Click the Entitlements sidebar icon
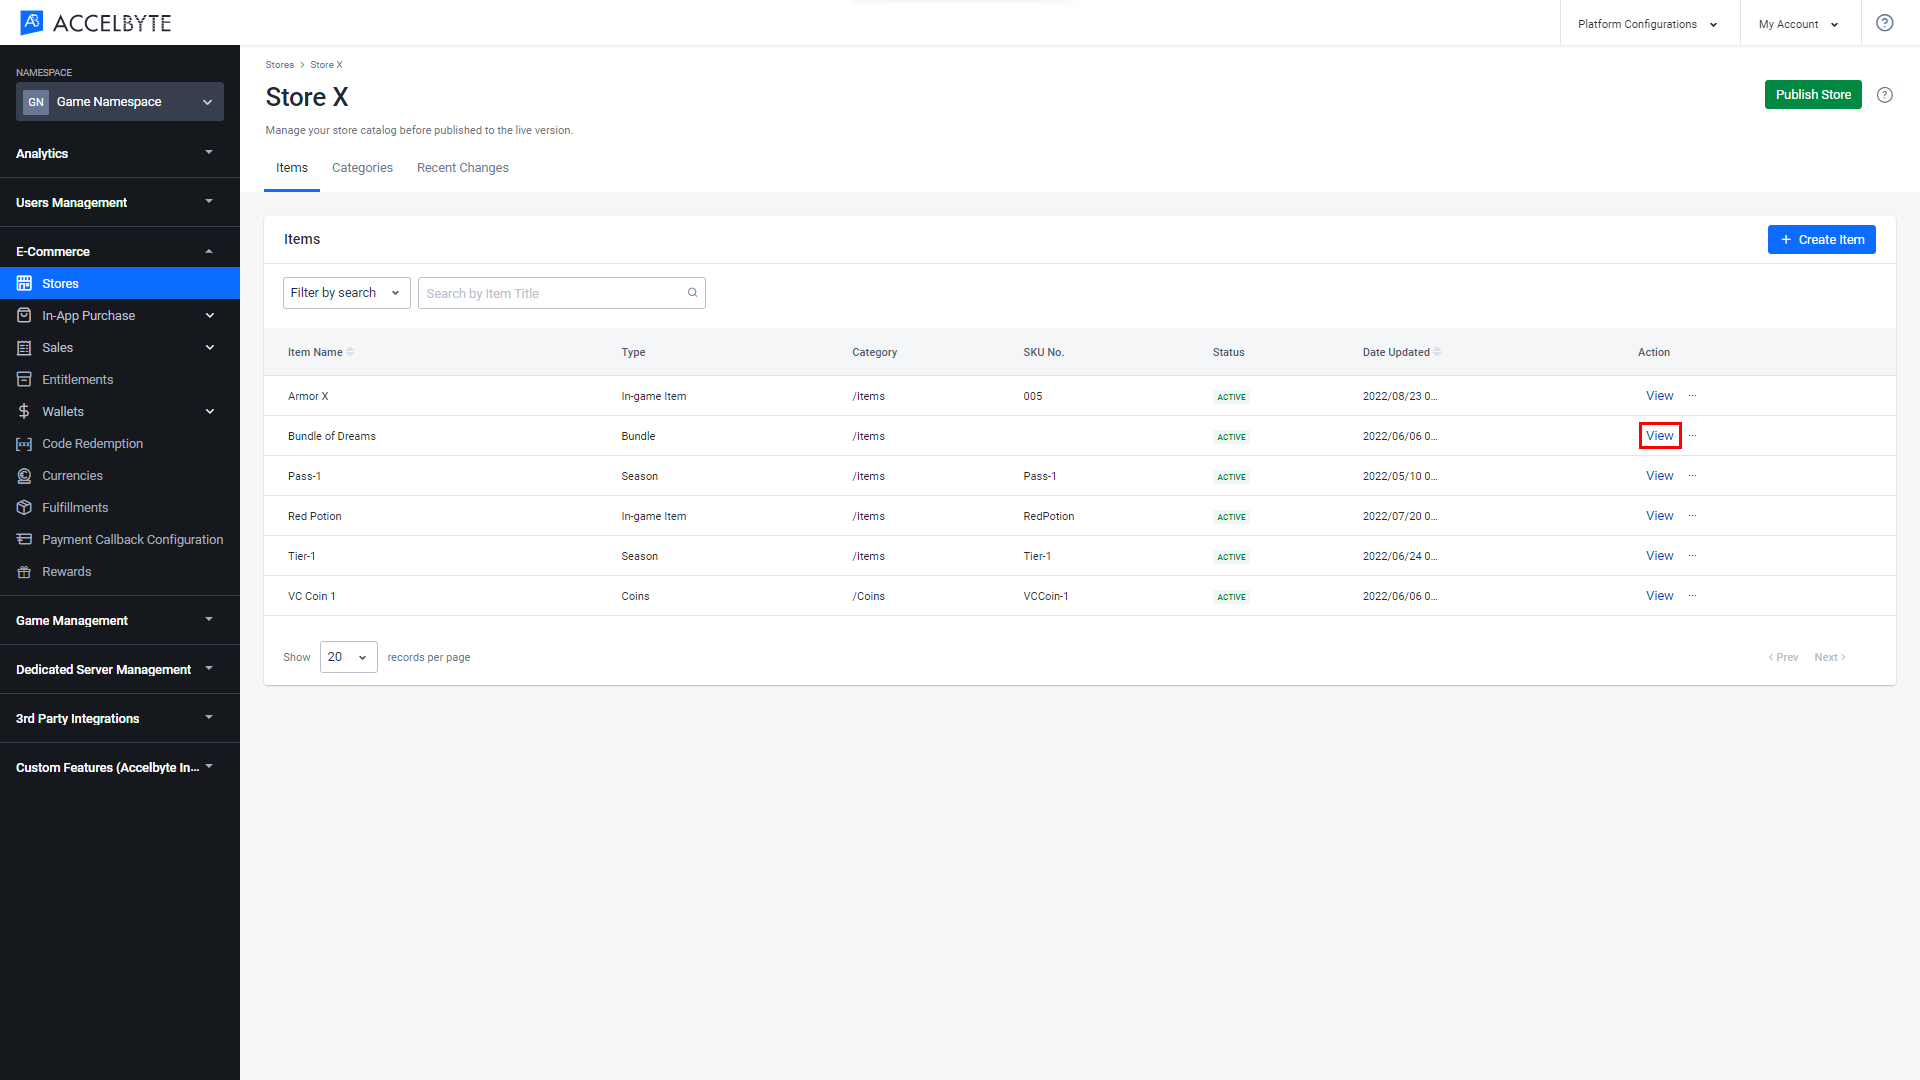 (x=24, y=380)
